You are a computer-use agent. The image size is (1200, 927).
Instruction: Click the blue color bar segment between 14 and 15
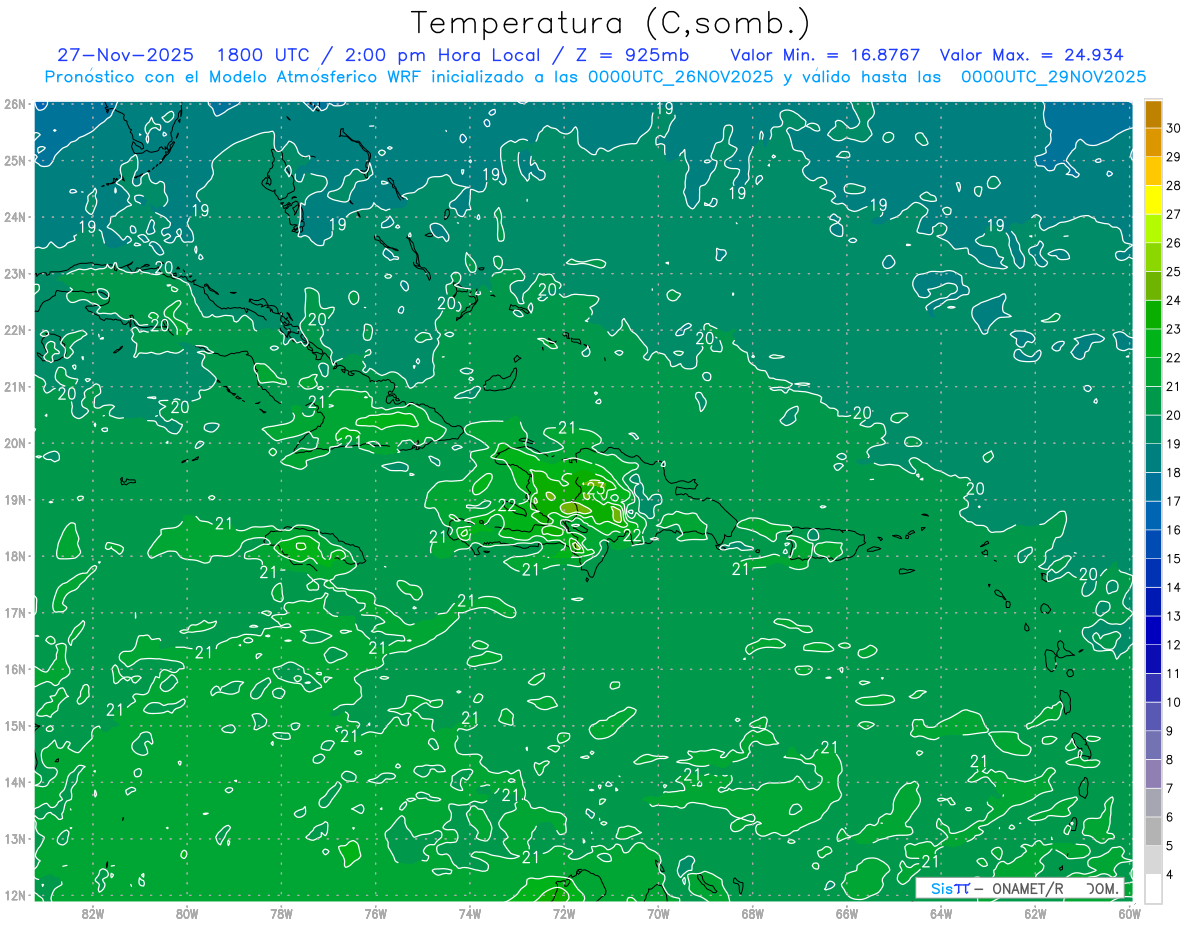[1153, 573]
